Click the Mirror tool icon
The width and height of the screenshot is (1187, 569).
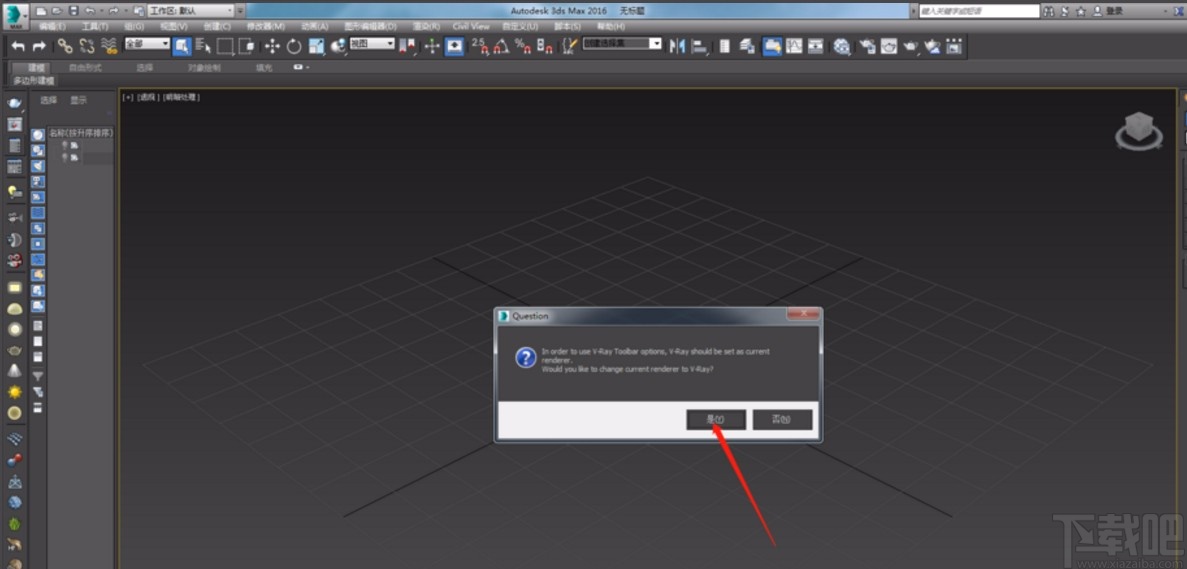click(678, 46)
